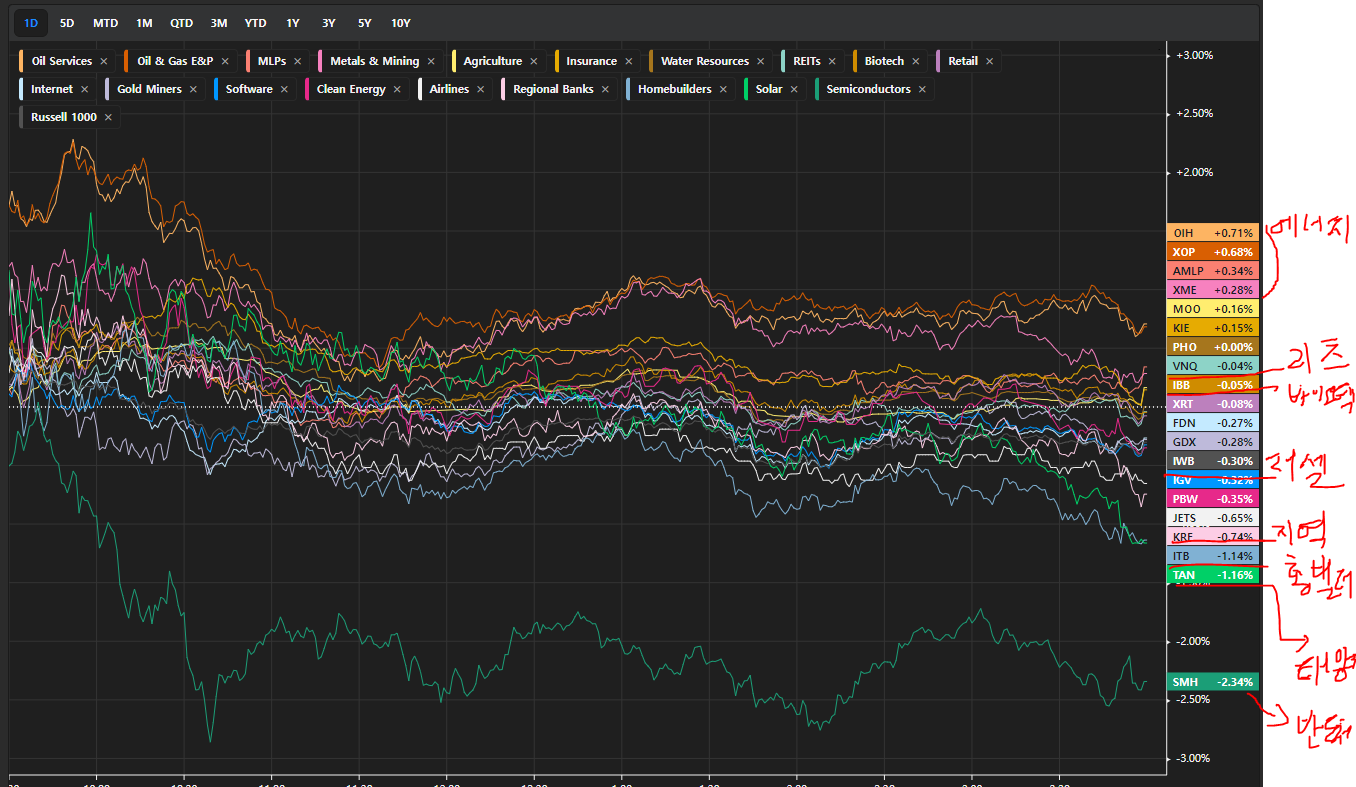Remove the Biotech series chip
The height and width of the screenshot is (787, 1356).
point(916,61)
